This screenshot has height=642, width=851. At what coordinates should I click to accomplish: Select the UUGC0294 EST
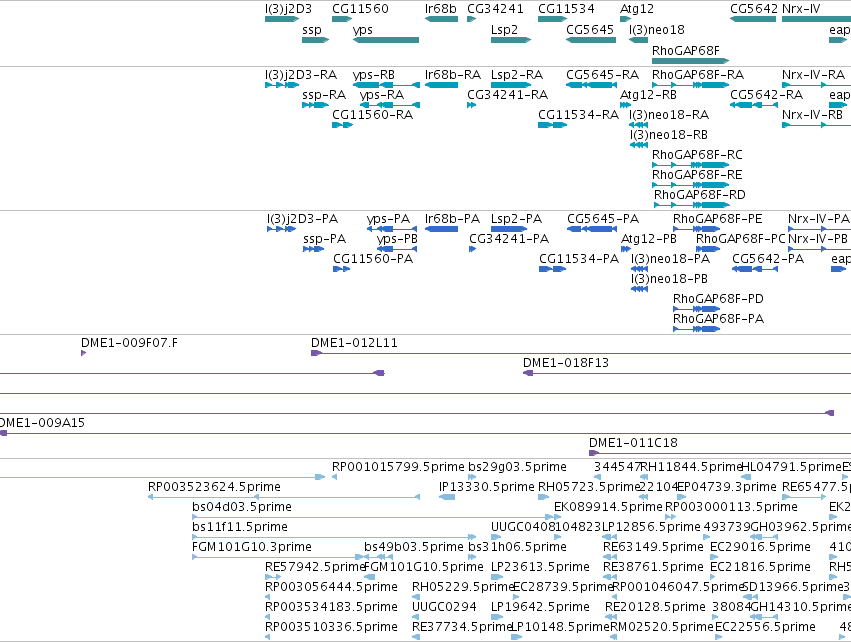[414, 617]
